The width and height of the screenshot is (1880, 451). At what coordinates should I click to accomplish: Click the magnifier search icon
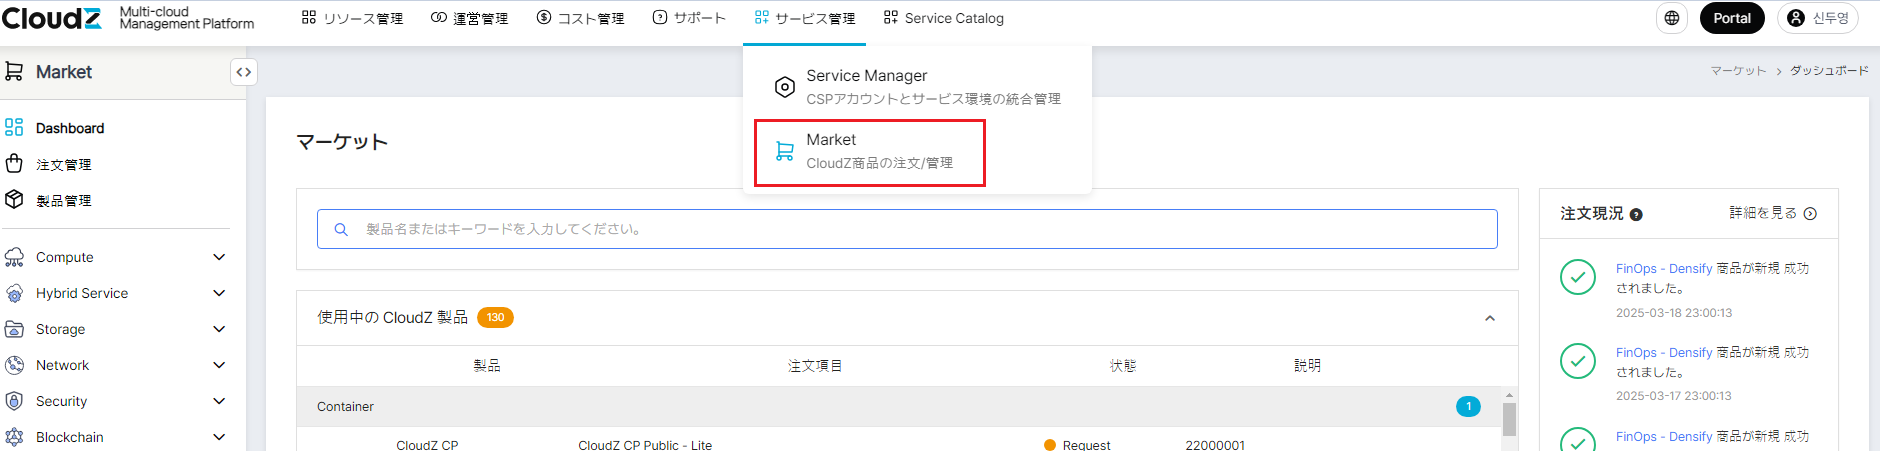point(341,230)
